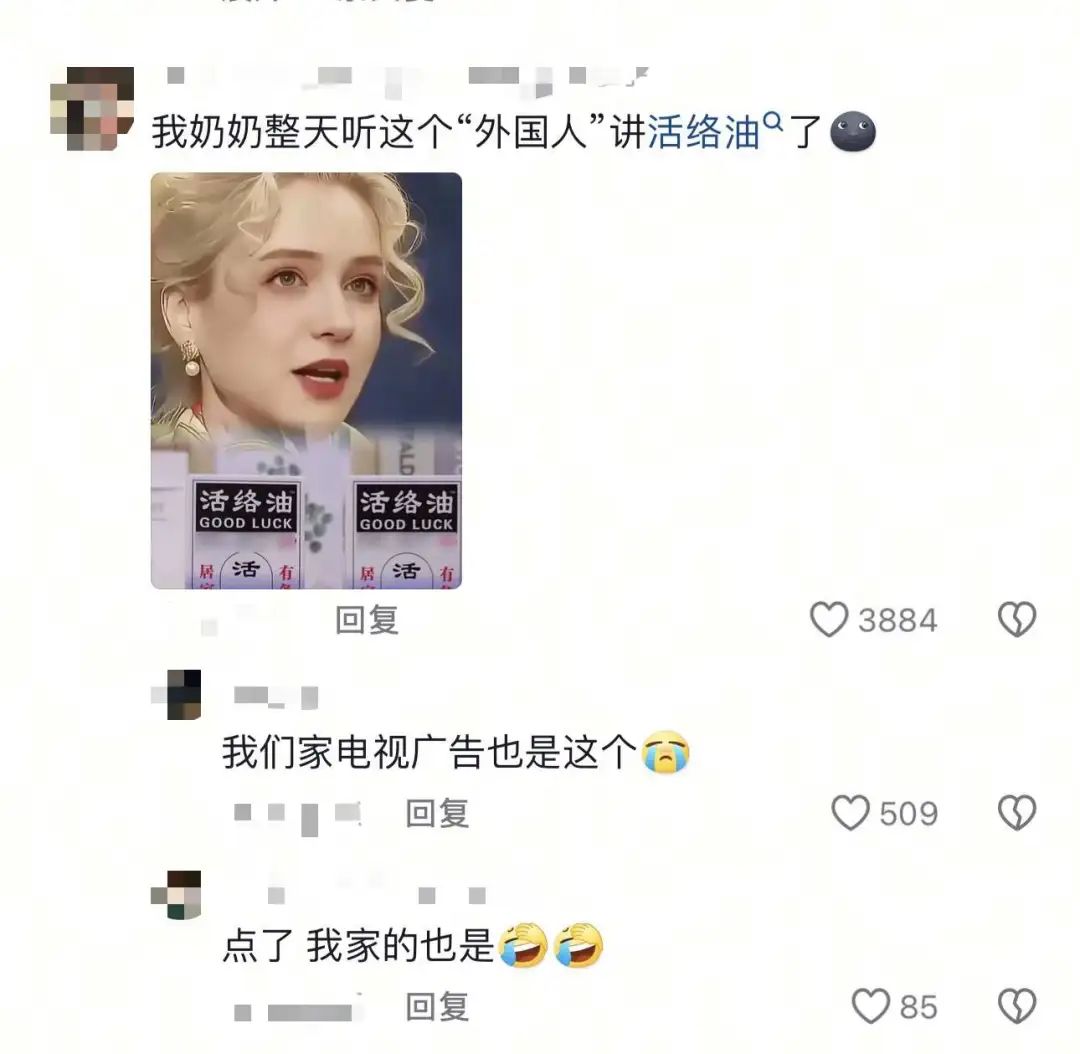This screenshot has height=1054, width=1080.
Task: Tap broken heart on 85-like reply
Action: click(x=1017, y=1006)
